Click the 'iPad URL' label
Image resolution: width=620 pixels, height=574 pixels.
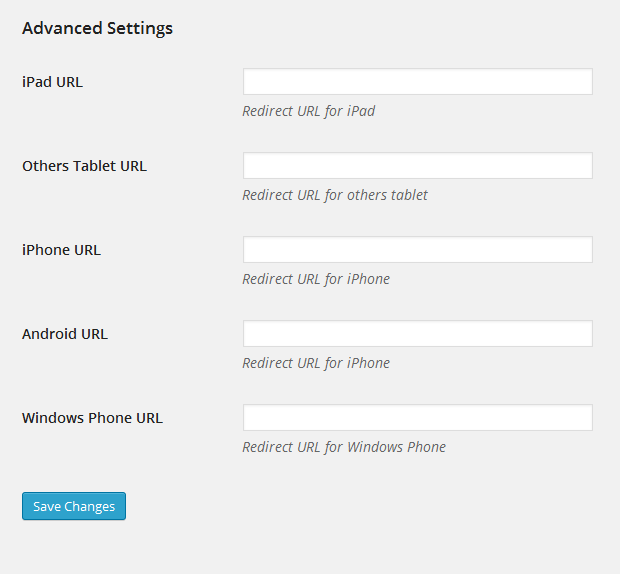(53, 82)
